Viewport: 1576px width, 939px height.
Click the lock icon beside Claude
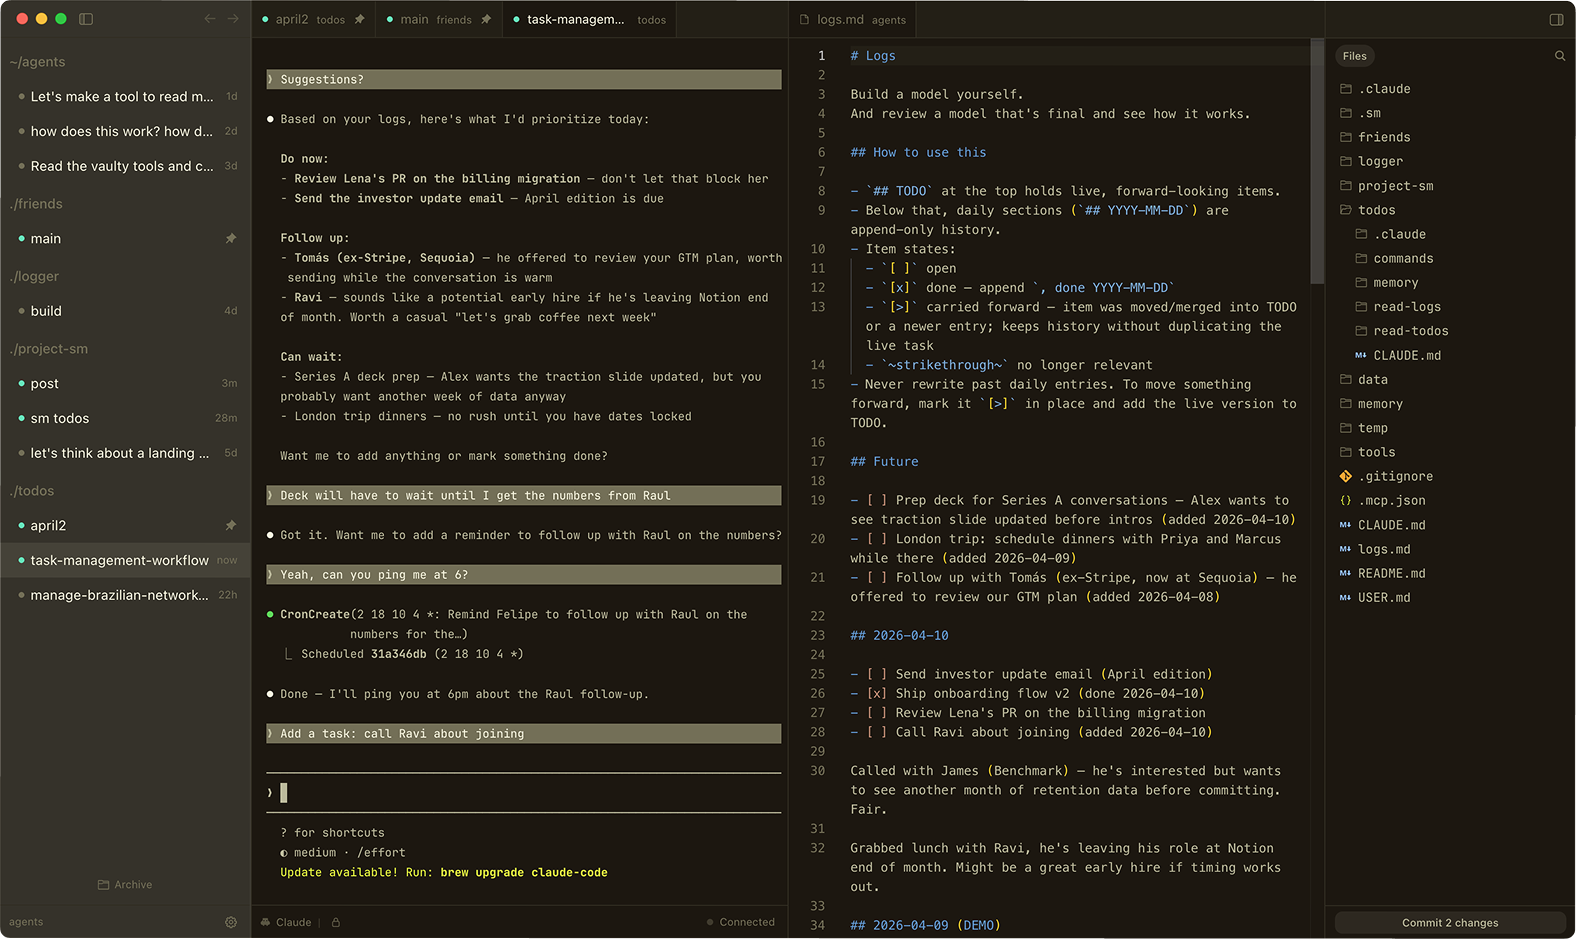(x=336, y=922)
